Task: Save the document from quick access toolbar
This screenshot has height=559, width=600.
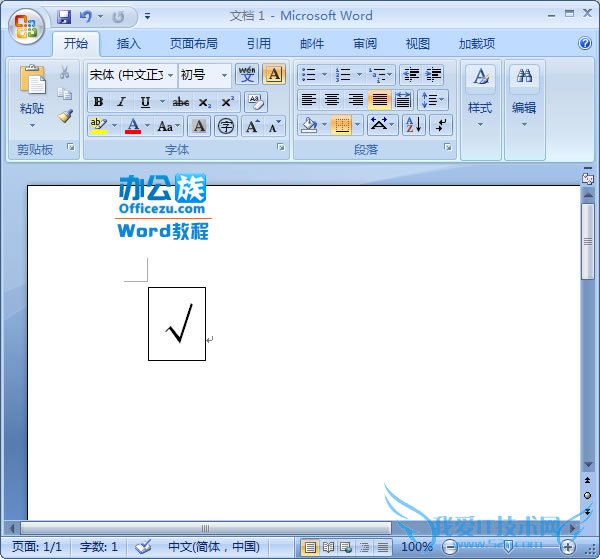Action: click(x=64, y=16)
